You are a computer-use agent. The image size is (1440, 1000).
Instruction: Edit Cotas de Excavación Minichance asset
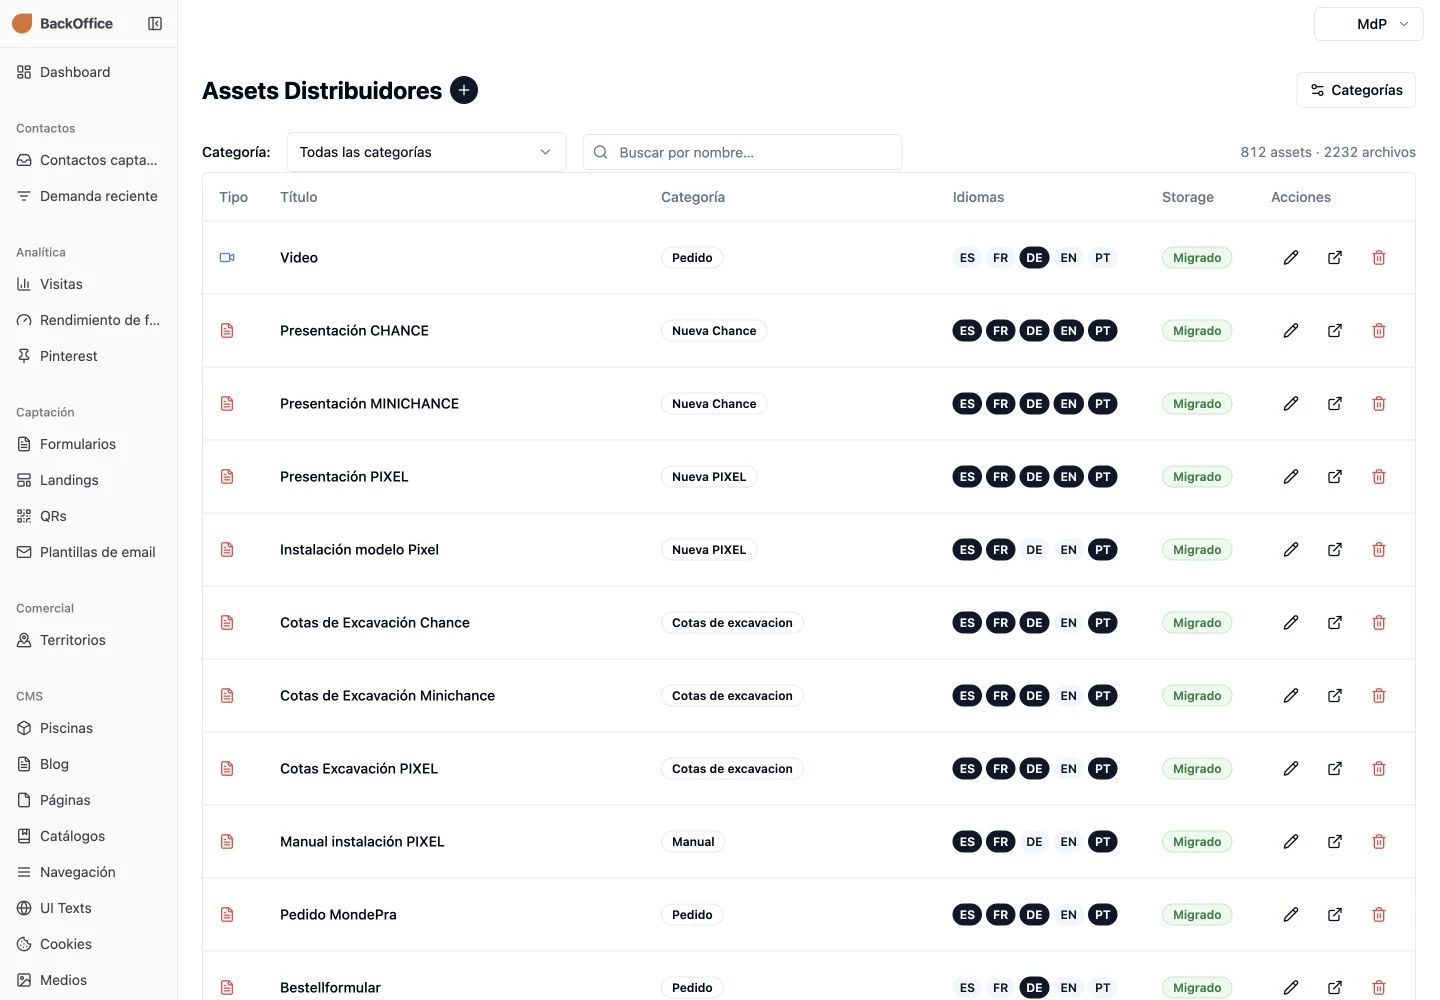1291,696
